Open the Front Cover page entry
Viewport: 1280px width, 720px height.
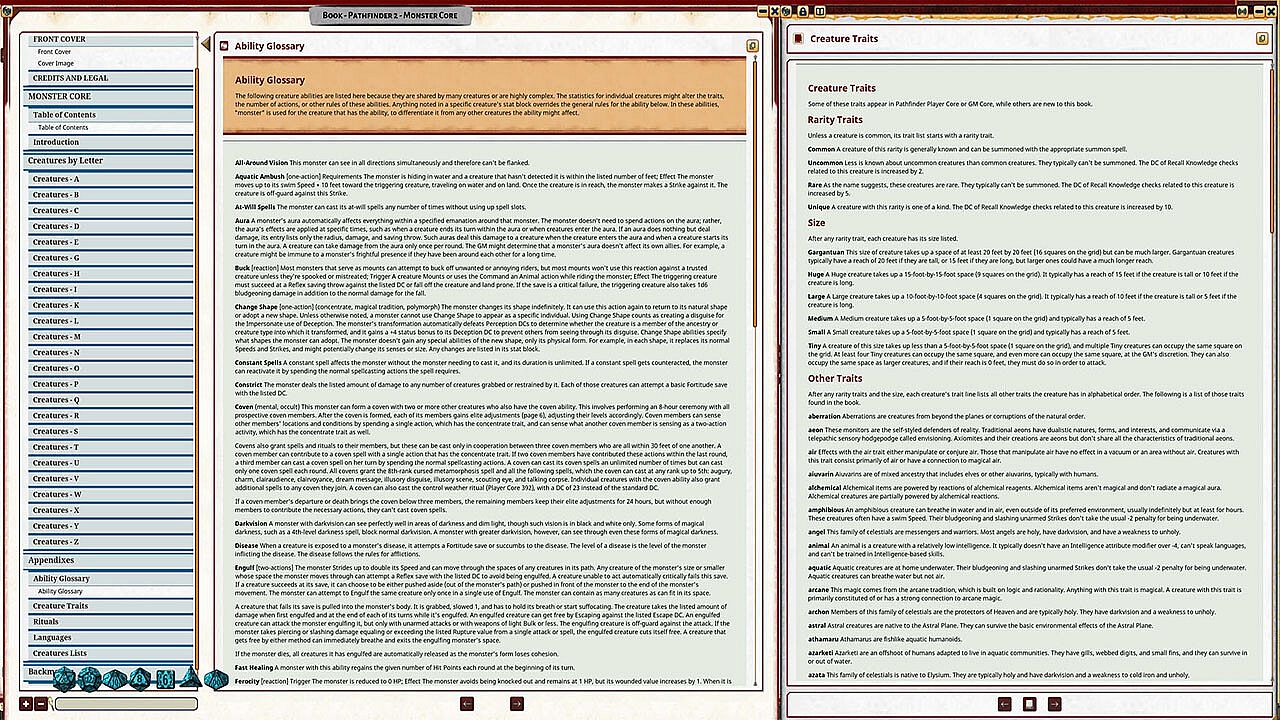(109, 52)
